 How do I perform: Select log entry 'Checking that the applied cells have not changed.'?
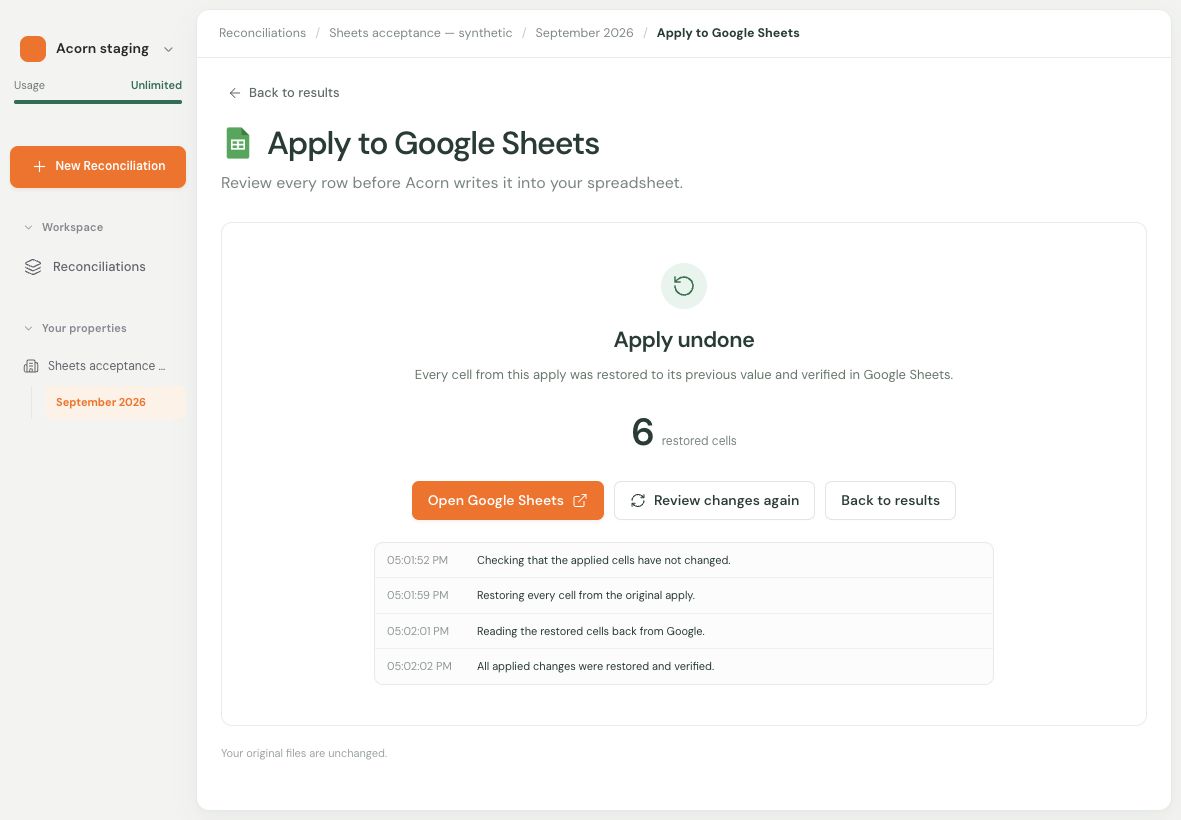(x=684, y=560)
